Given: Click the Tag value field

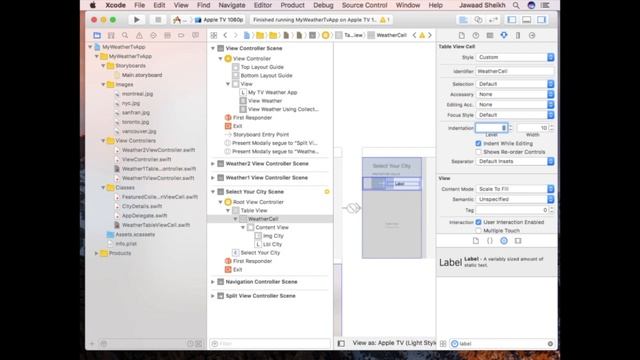Looking at the screenshot, I should click(x=512, y=210).
